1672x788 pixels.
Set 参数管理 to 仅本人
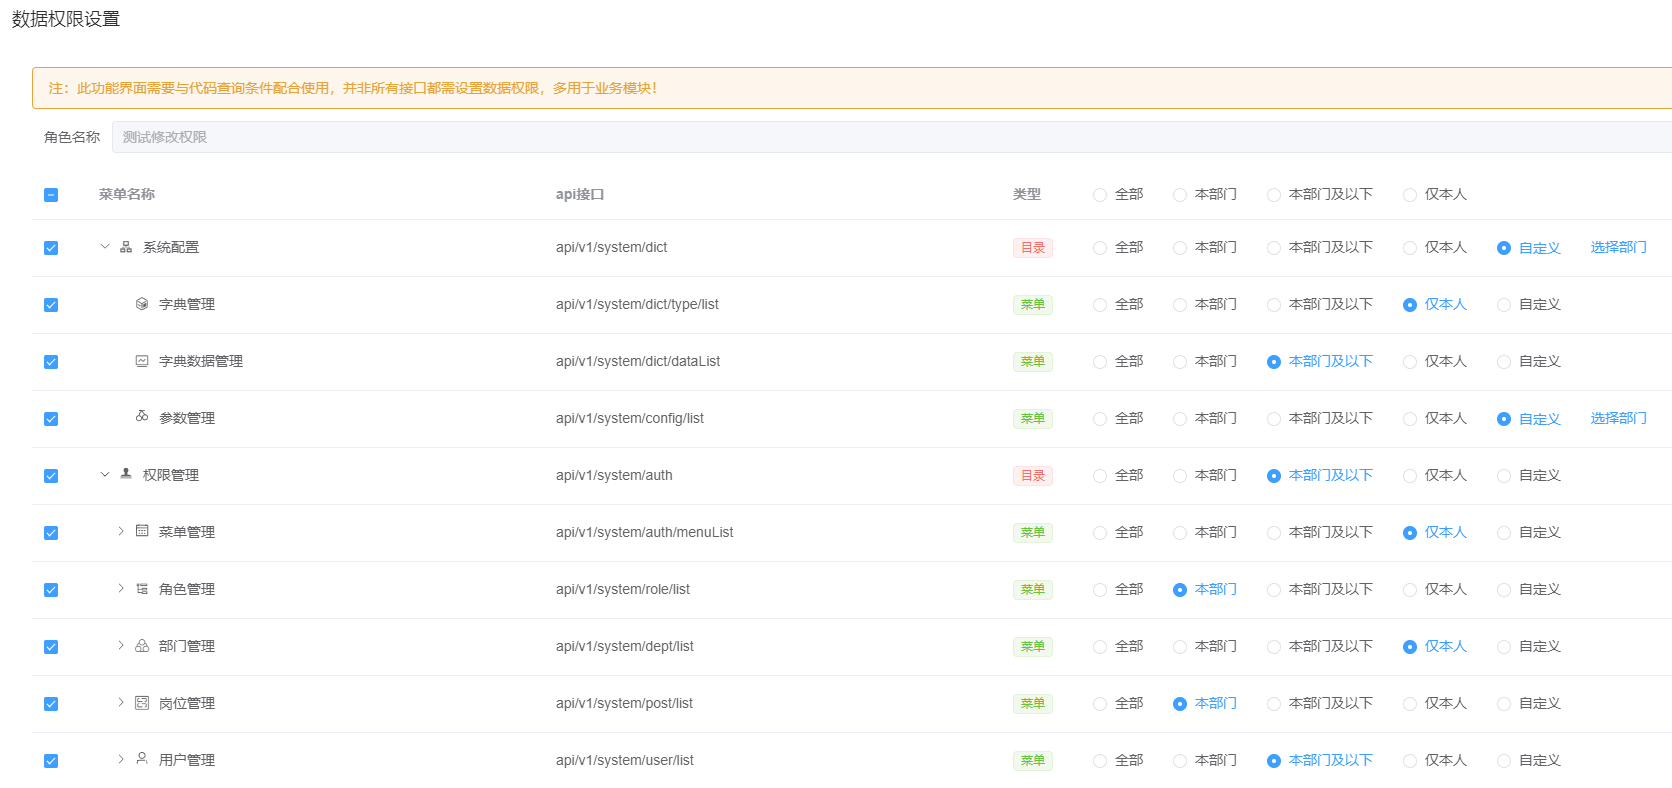point(1410,419)
